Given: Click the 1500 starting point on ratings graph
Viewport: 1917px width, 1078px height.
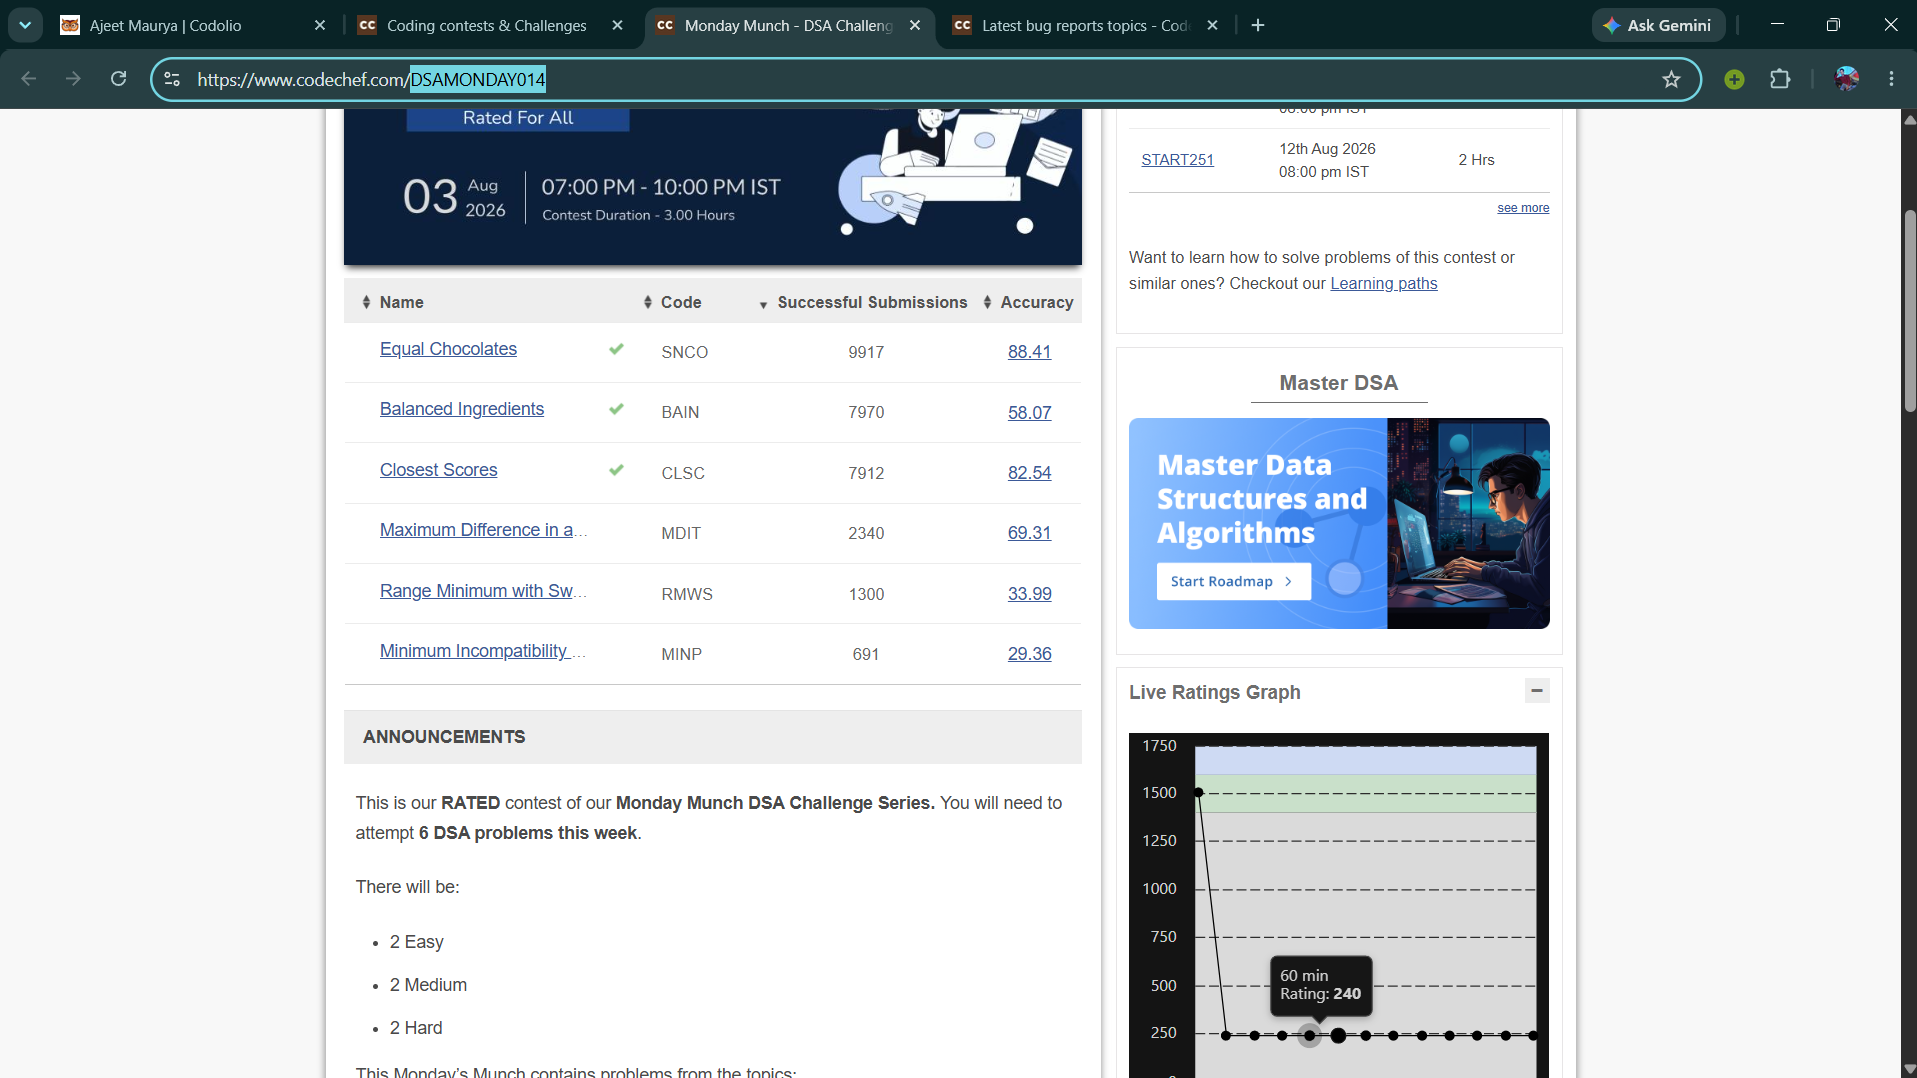Looking at the screenshot, I should [1199, 793].
